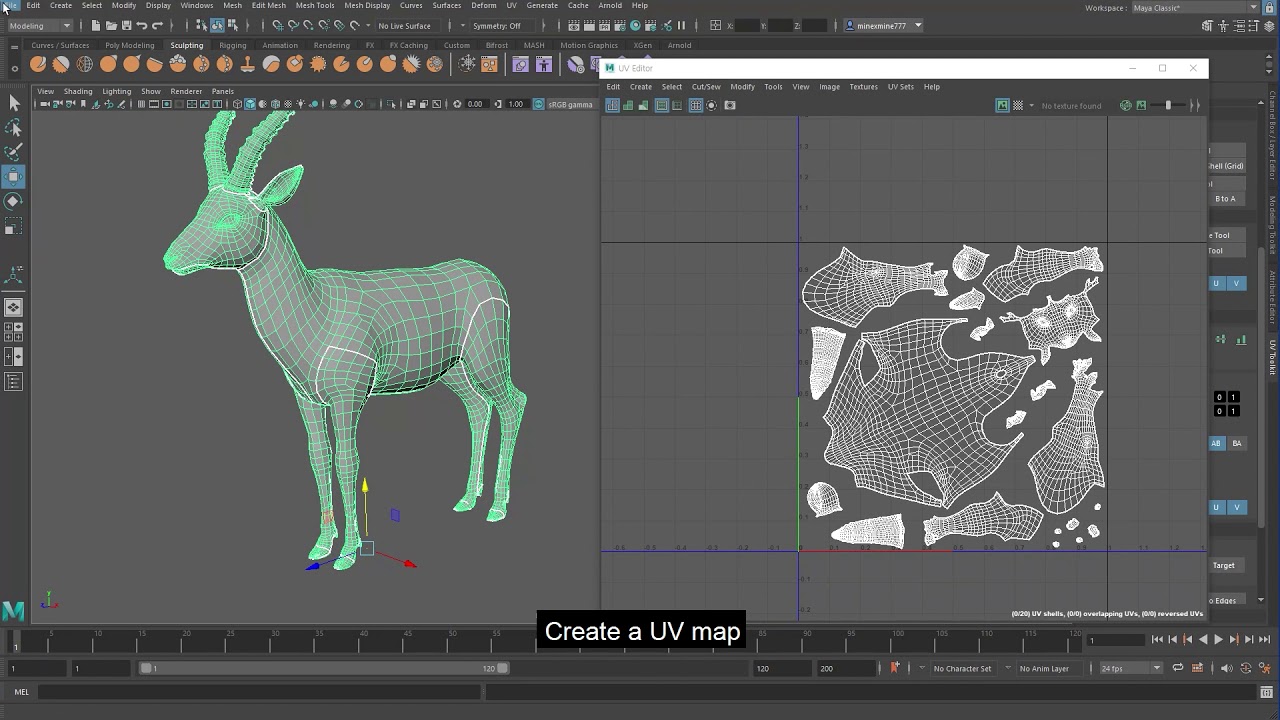
Task: Select the first sculpt brush on the Sculpting shelf
Action: tap(38, 64)
